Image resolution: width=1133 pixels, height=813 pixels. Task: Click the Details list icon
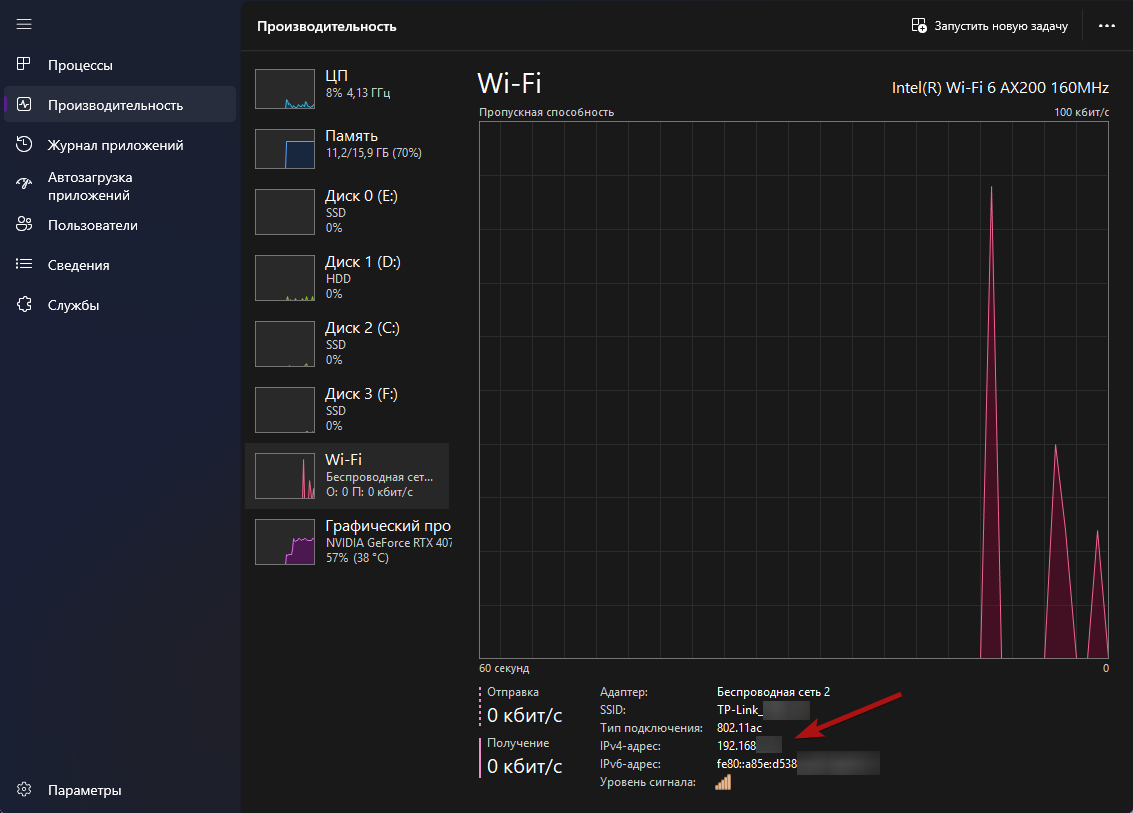coord(25,265)
